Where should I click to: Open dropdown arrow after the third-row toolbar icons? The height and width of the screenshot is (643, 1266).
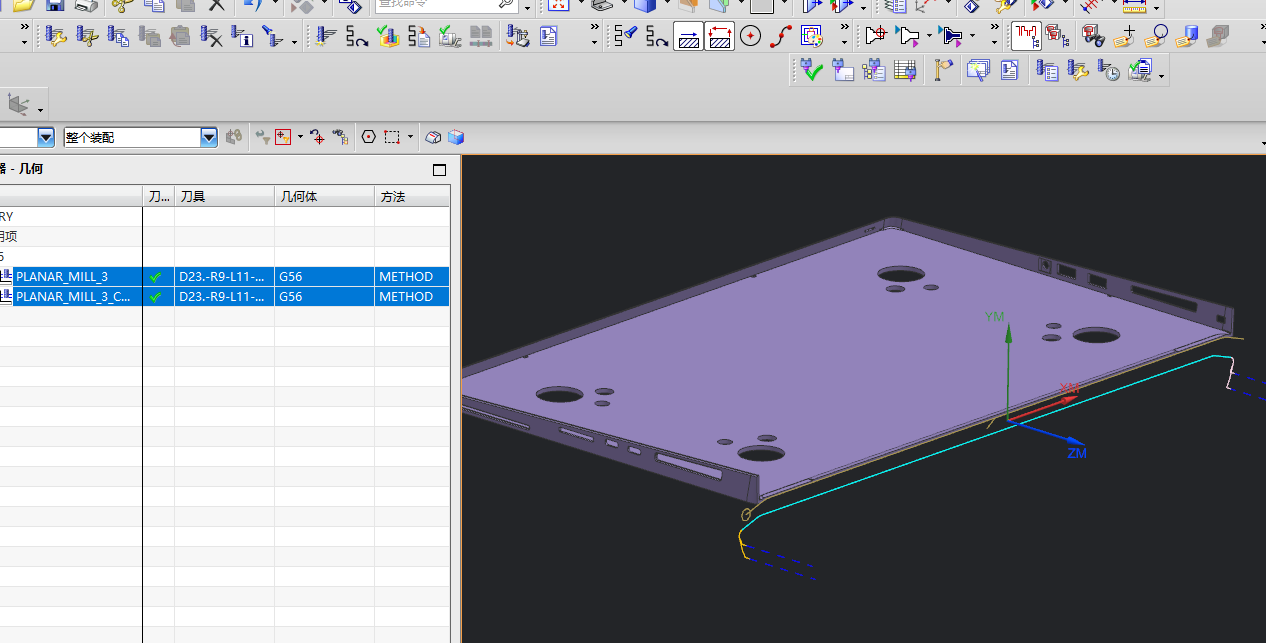tap(1161, 76)
